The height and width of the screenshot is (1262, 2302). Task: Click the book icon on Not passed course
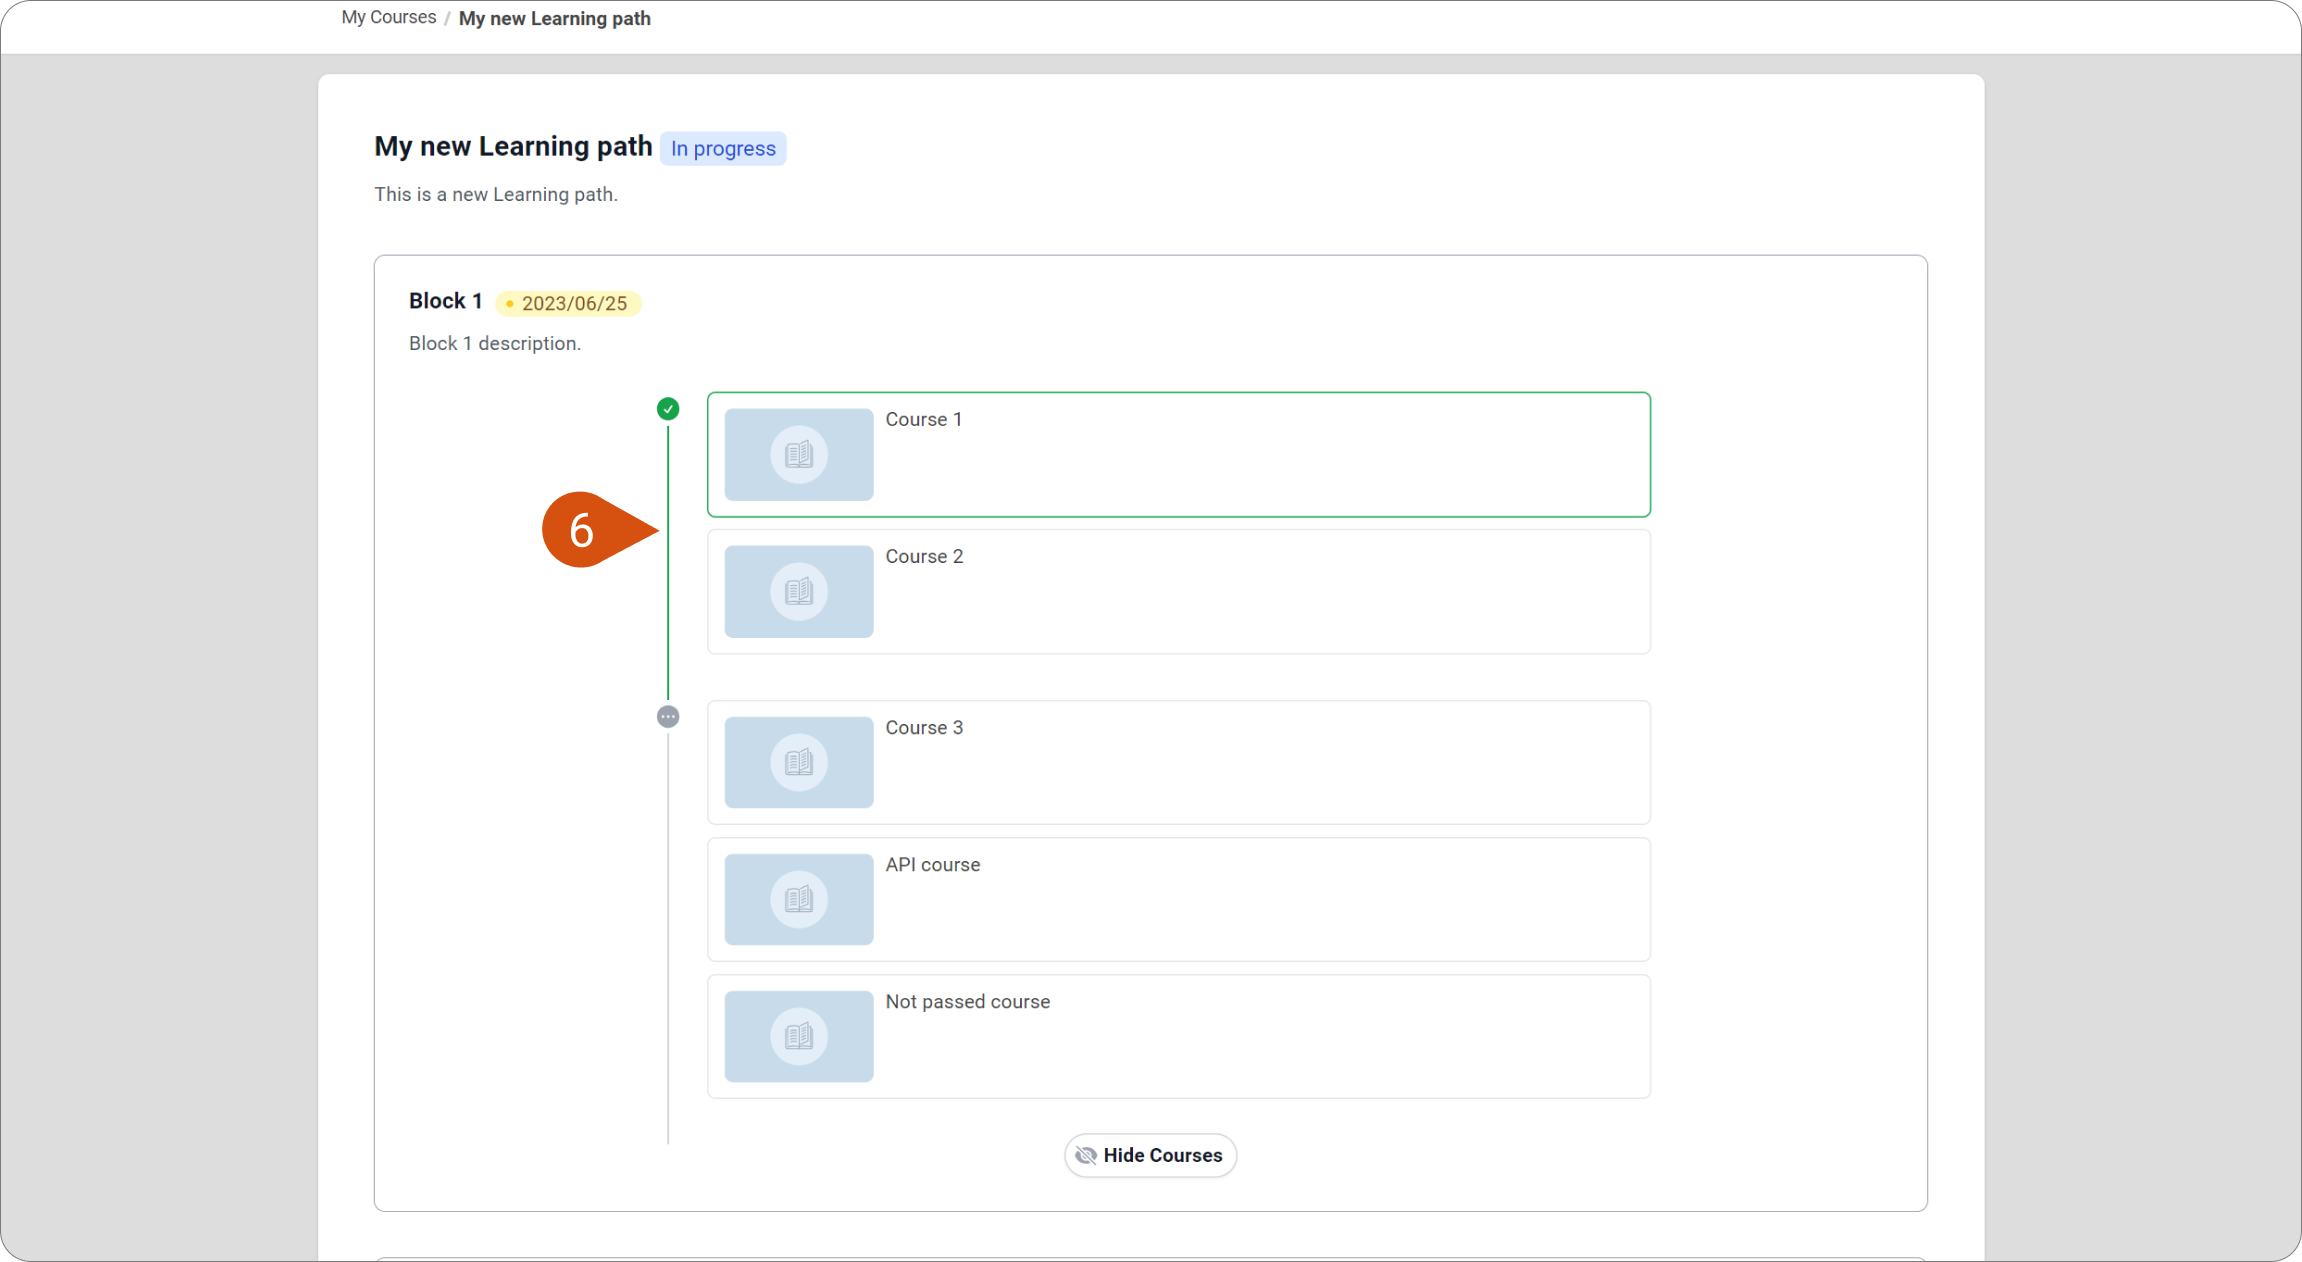point(797,1036)
